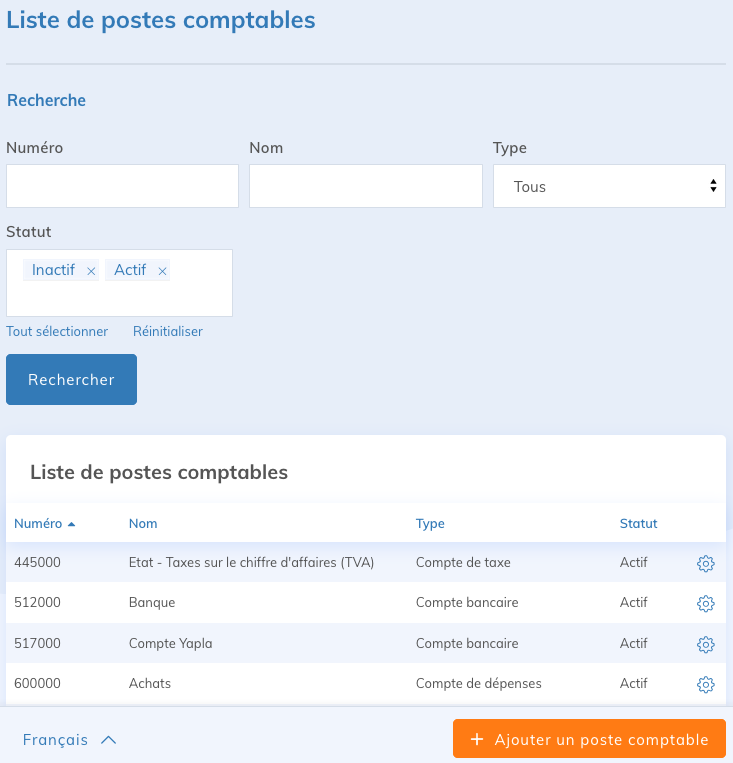This screenshot has width=733, height=763.
Task: Sort list by Nom column header
Action: point(143,524)
